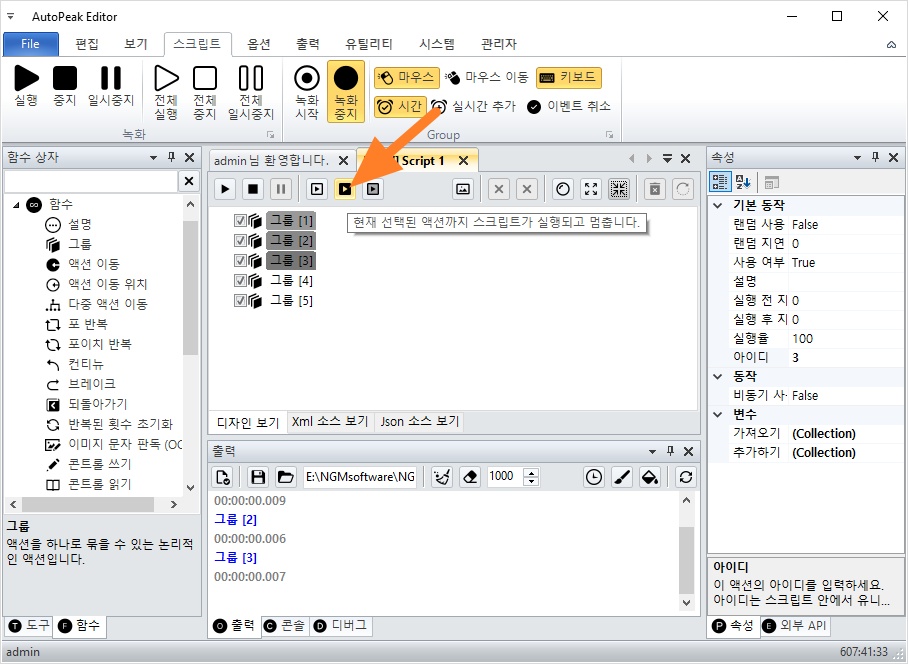Open 함수 상자 panel dropdown arrow
This screenshot has height=664, width=908.
tap(153, 157)
